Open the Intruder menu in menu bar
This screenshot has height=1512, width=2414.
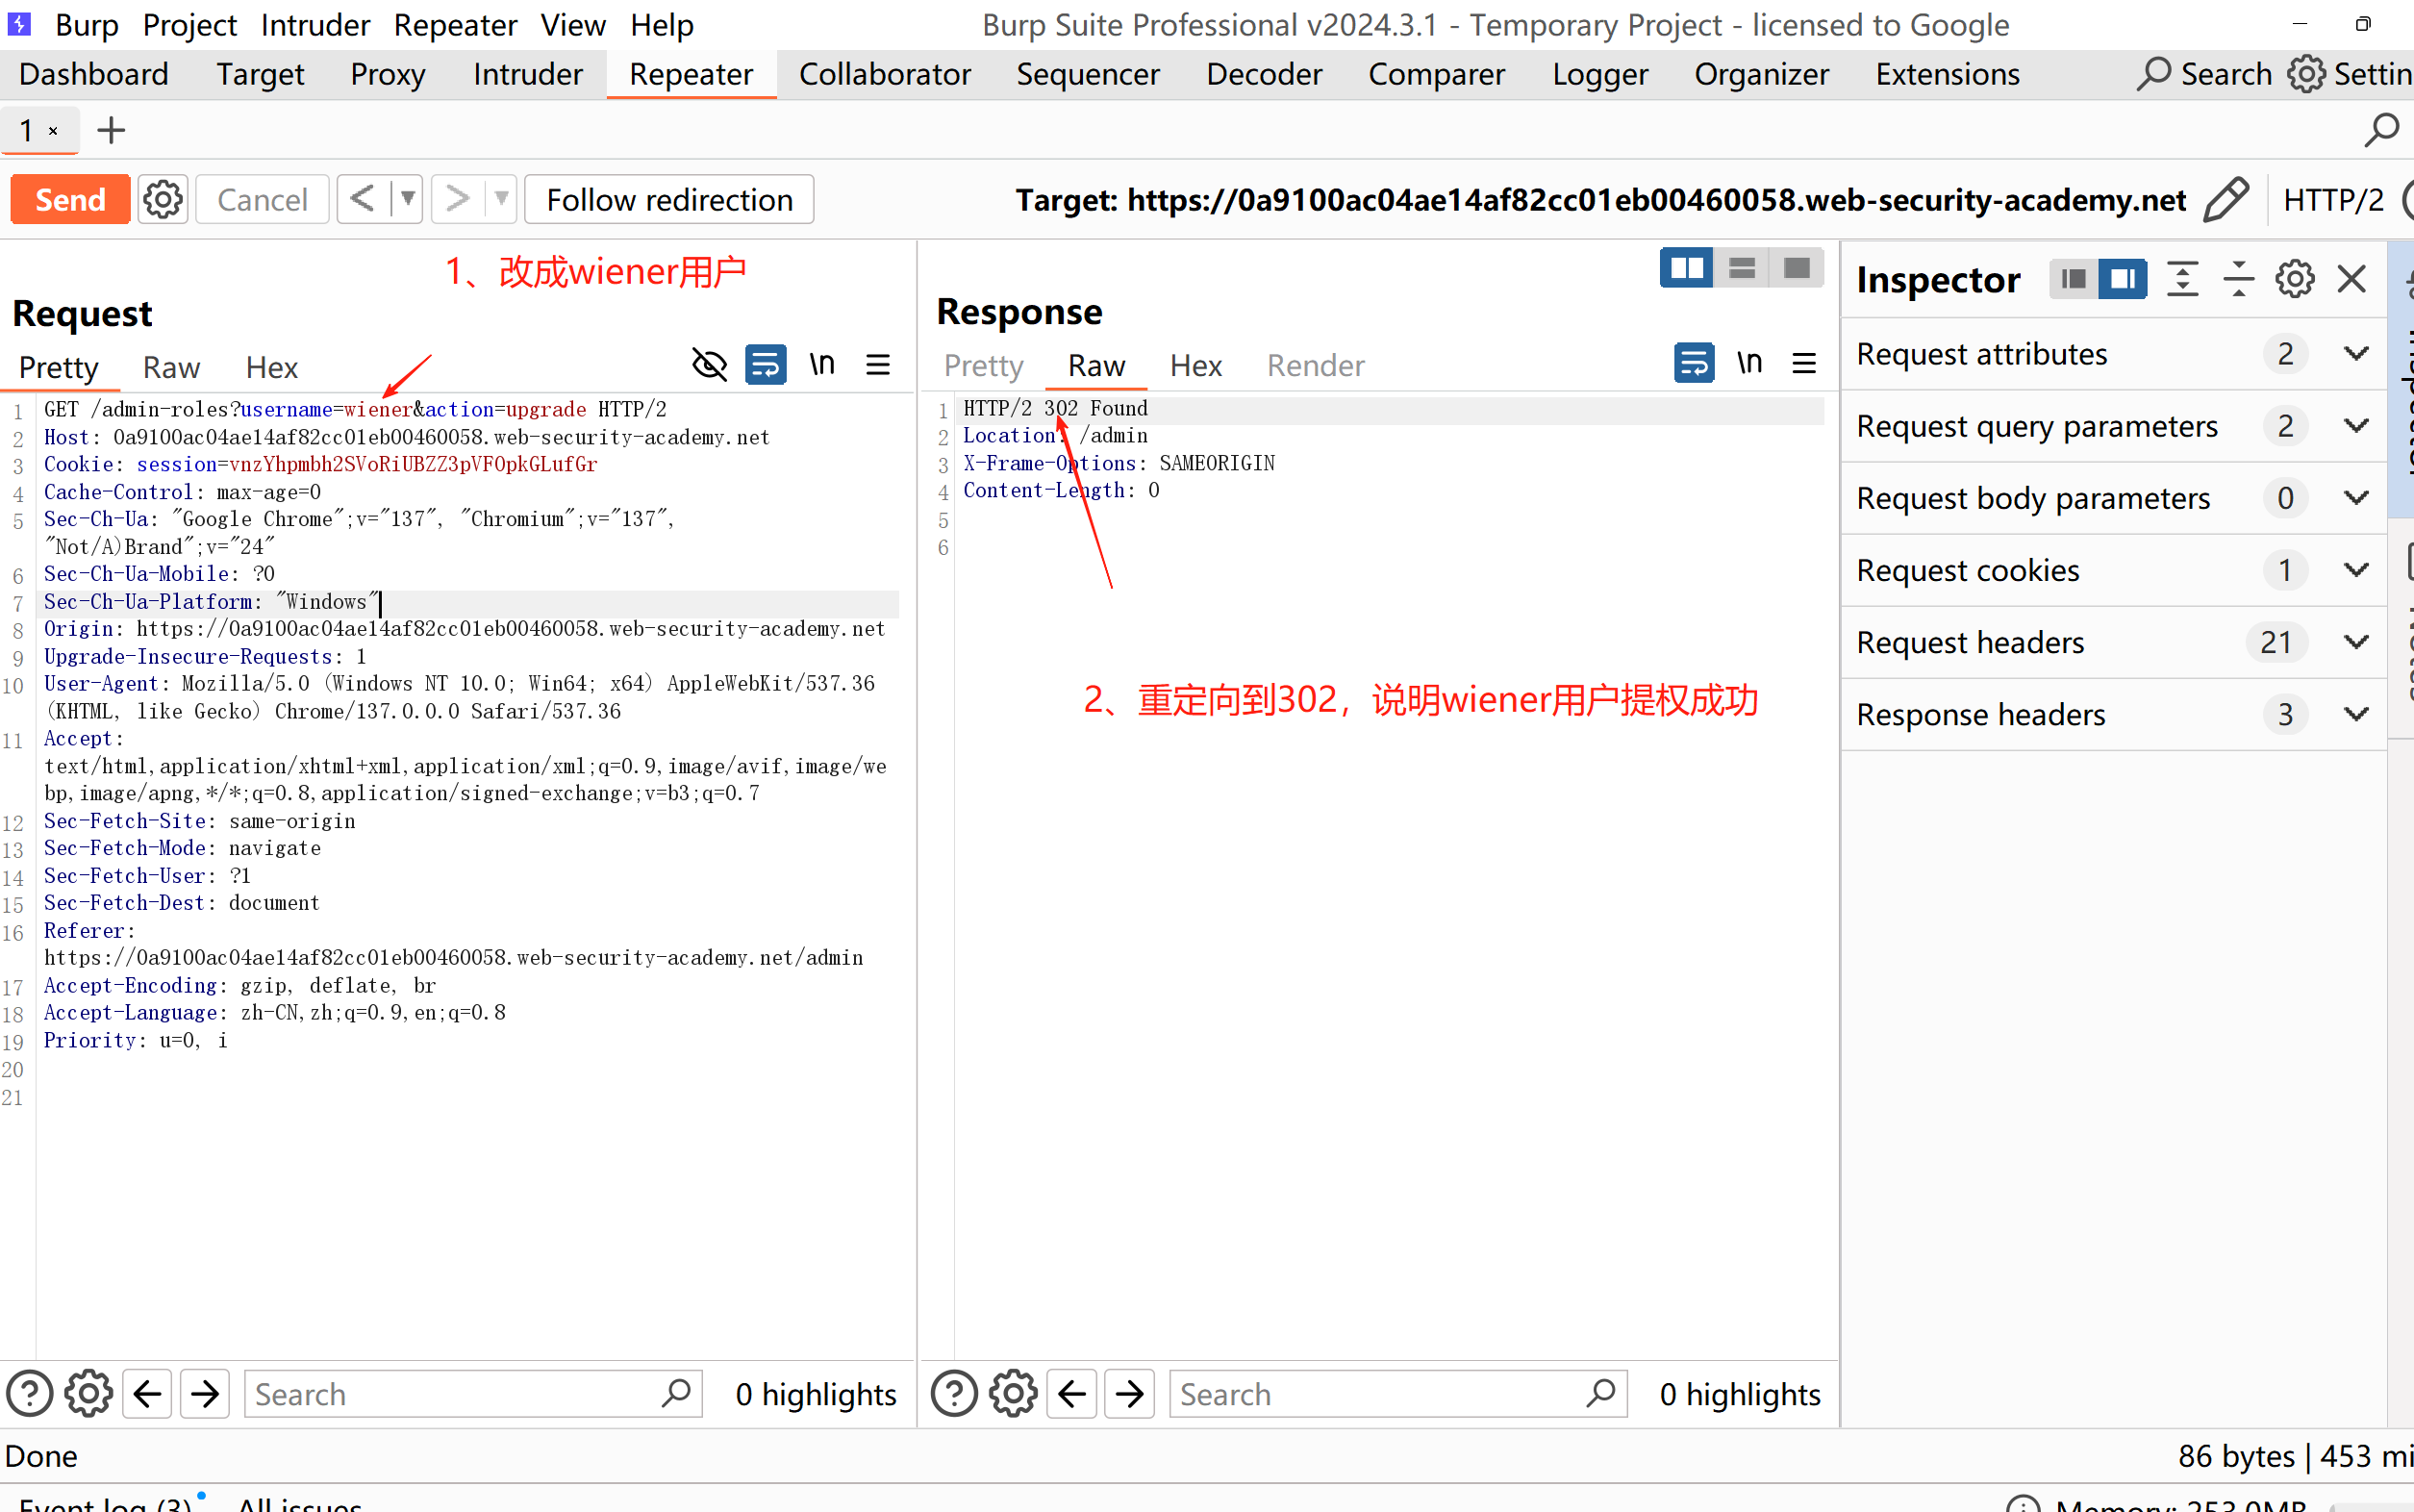pos(315,24)
